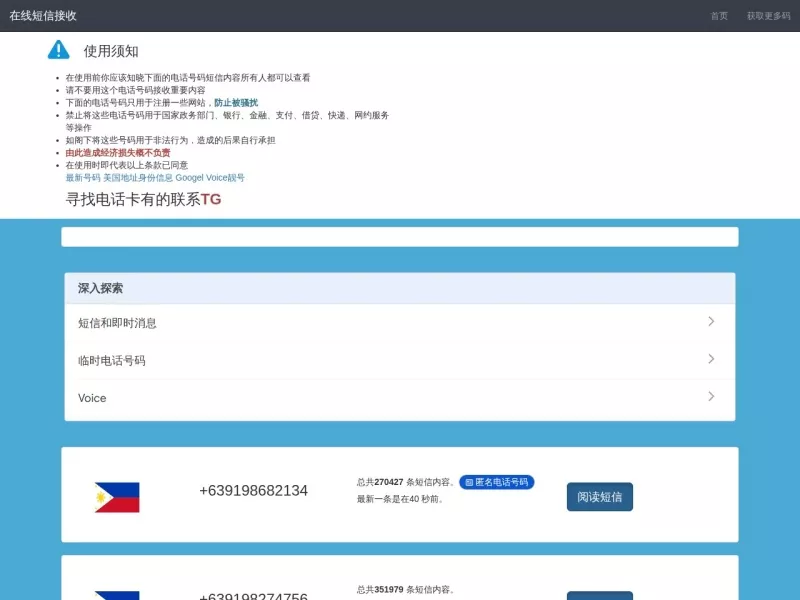
Task: Open the Googel Voice靓号 link
Action: (210, 178)
